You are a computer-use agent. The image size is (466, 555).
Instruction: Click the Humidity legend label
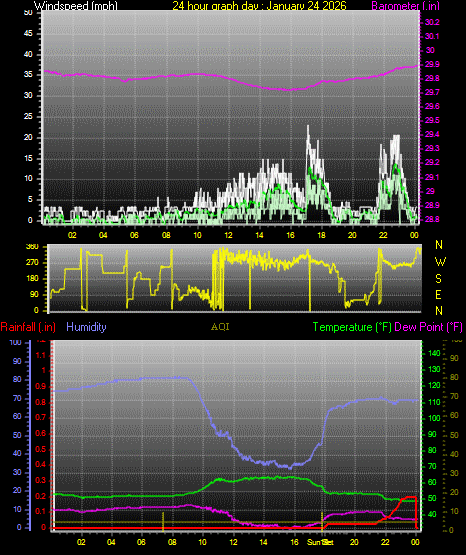pos(86,327)
